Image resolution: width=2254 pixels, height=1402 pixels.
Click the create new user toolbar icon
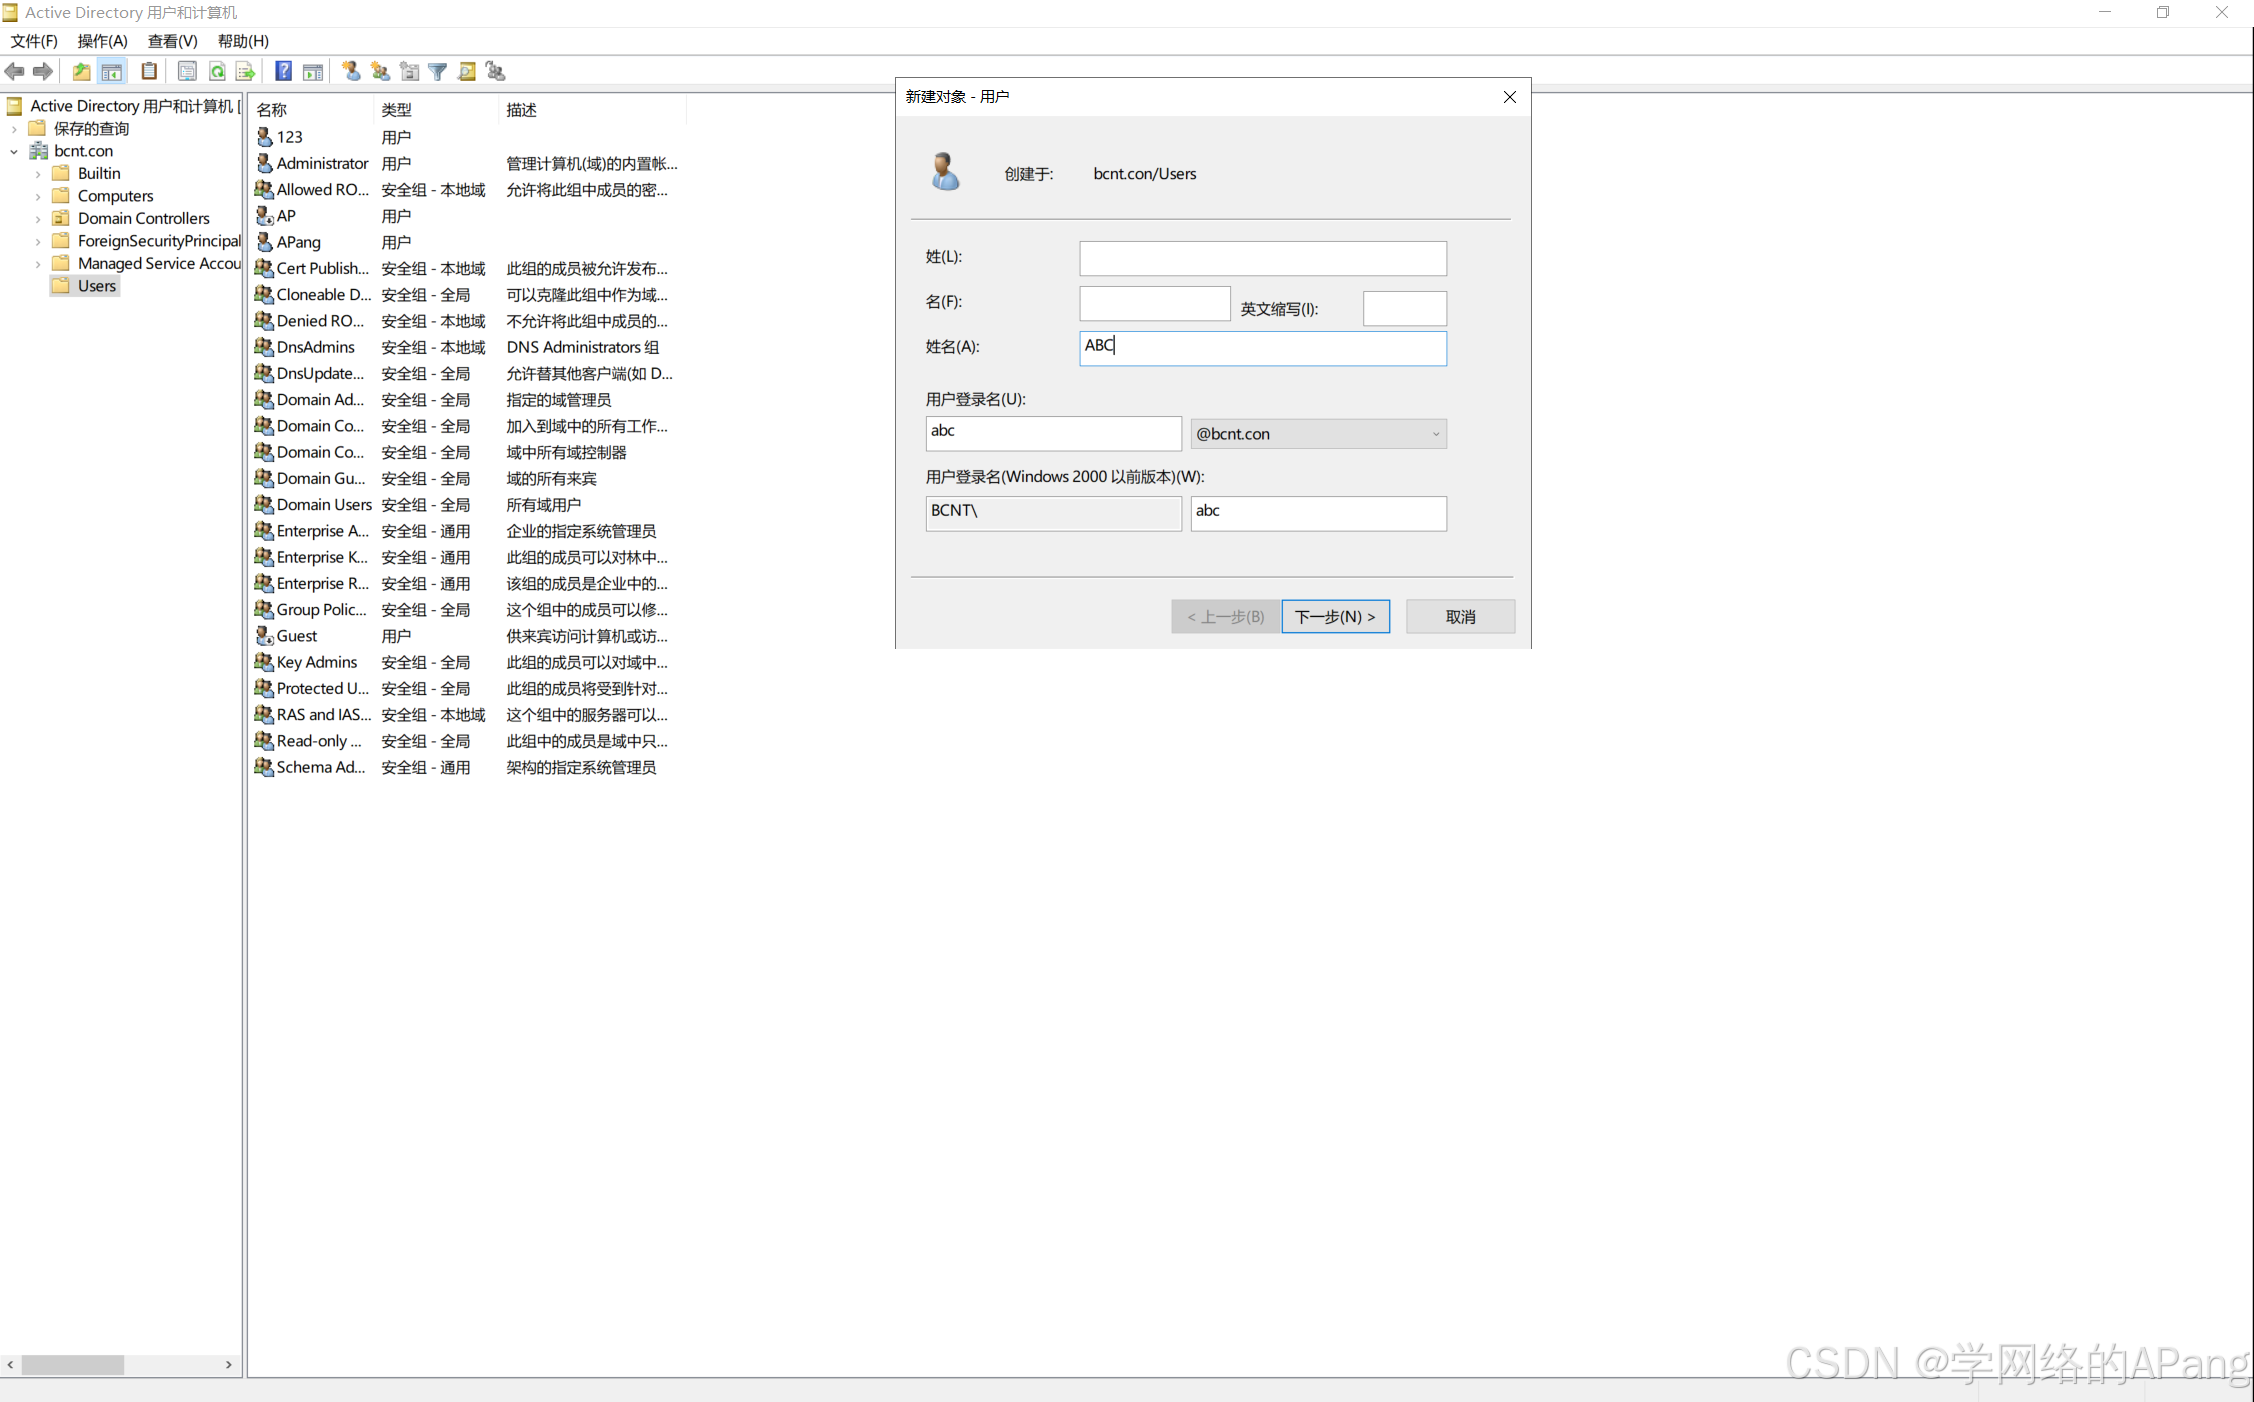point(351,71)
